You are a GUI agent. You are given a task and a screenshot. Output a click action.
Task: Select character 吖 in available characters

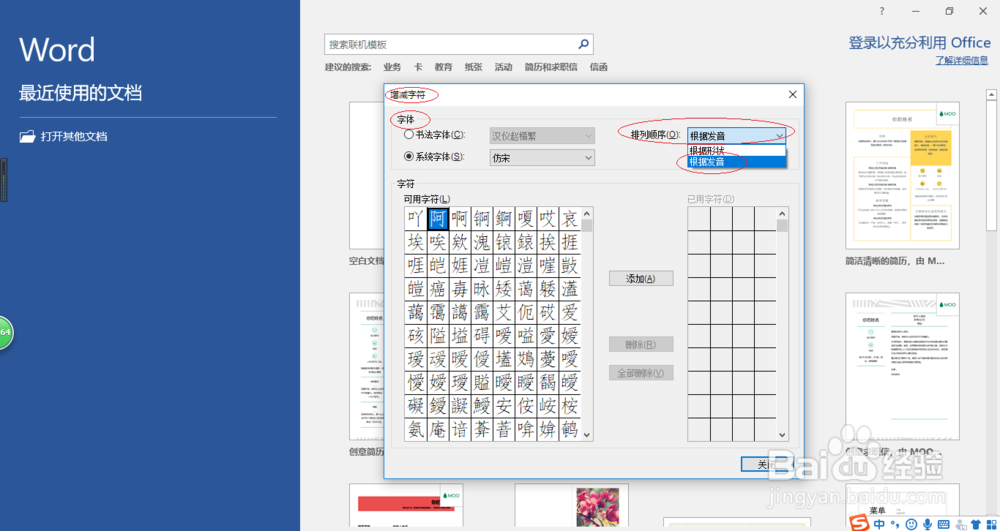(416, 218)
